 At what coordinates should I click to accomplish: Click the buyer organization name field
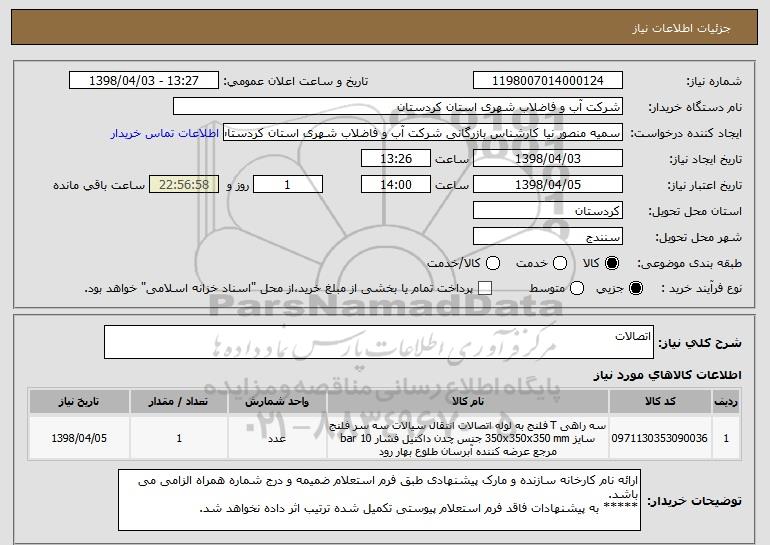point(398,107)
